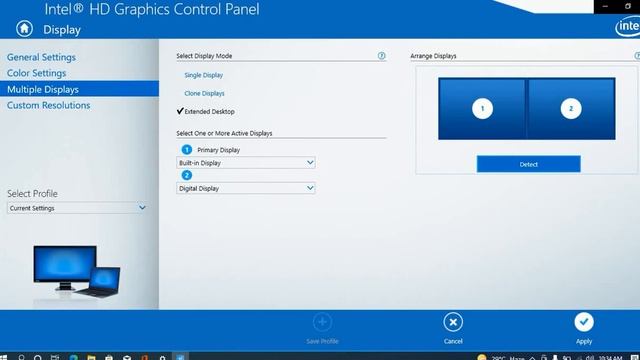Click the Primary Display label
This screenshot has height=360, width=640.
218,150
